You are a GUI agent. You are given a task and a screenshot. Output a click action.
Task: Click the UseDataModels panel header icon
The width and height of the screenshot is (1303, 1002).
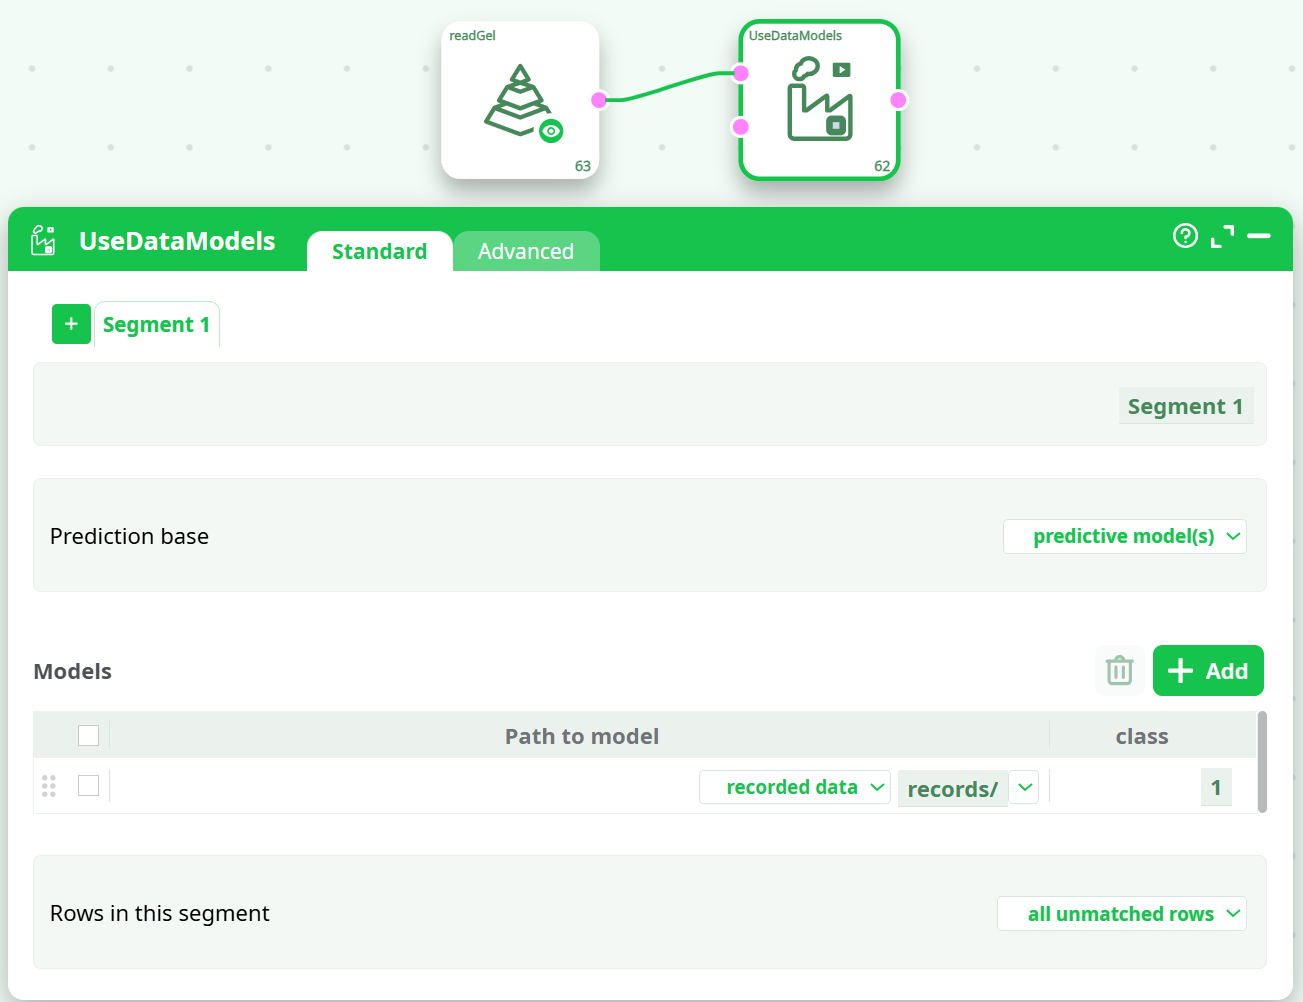tap(43, 241)
